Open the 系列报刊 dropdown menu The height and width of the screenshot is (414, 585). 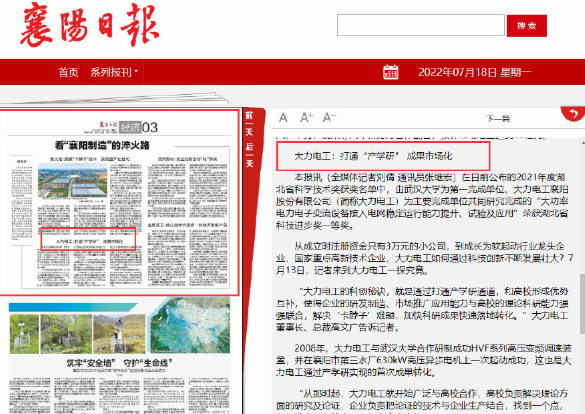[114, 72]
